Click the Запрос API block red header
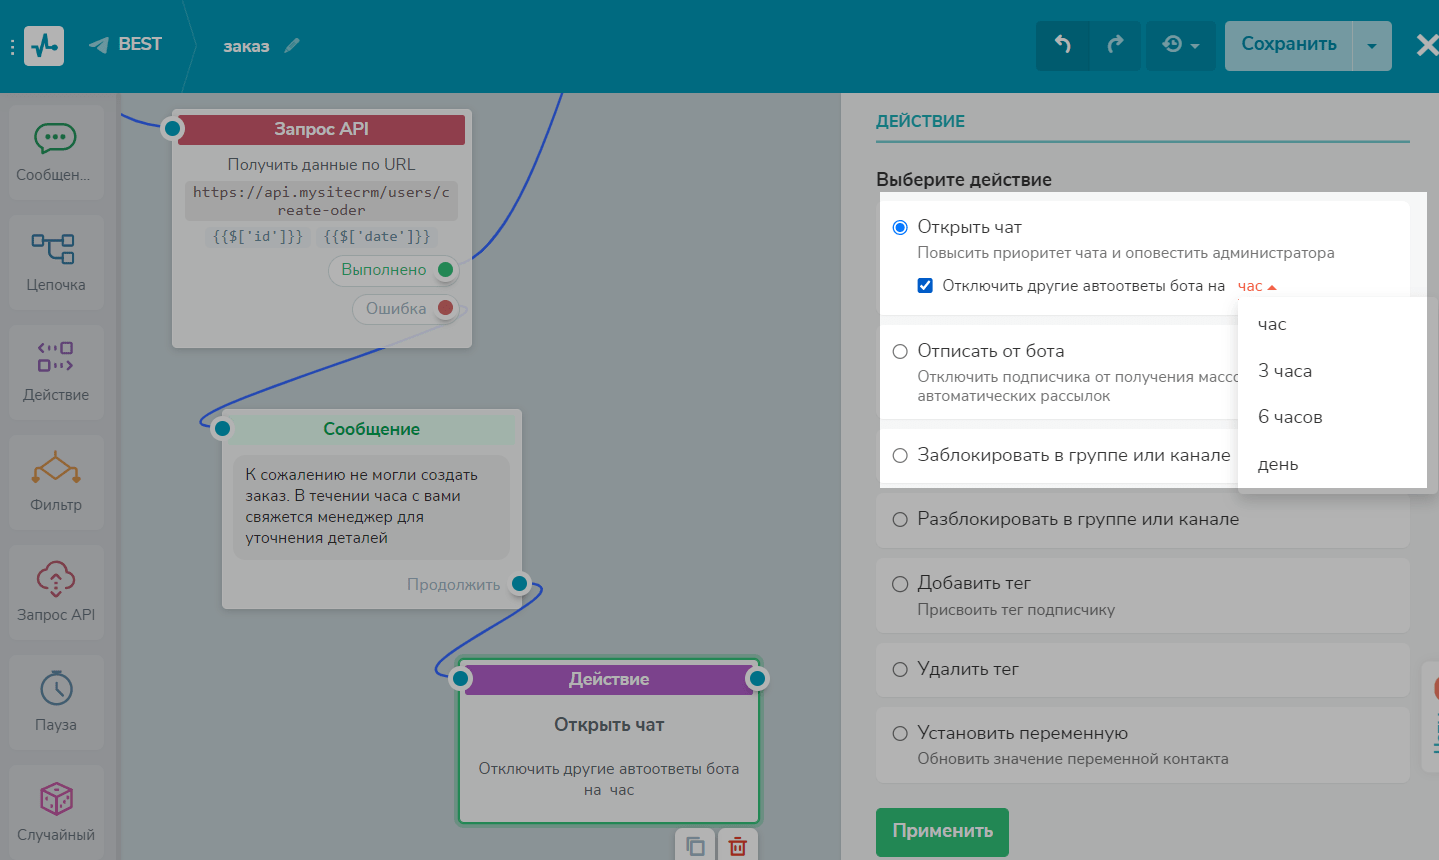 (x=321, y=129)
